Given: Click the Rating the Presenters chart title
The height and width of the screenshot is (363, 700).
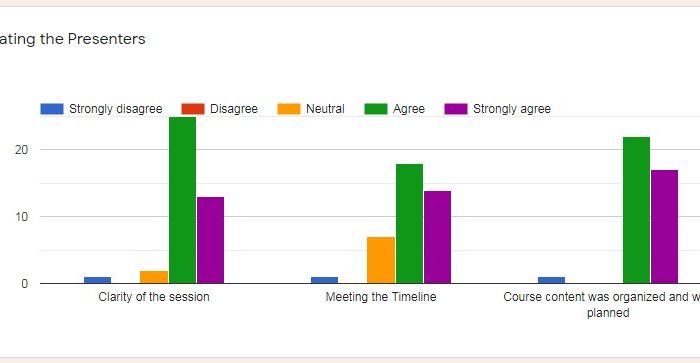Looking at the screenshot, I should point(73,39).
